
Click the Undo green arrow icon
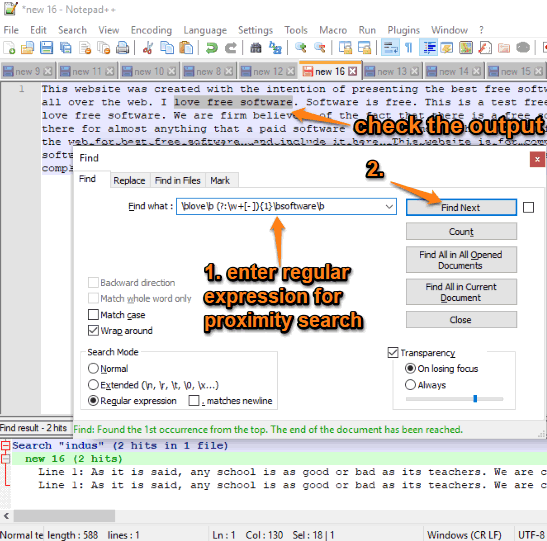click(211, 48)
